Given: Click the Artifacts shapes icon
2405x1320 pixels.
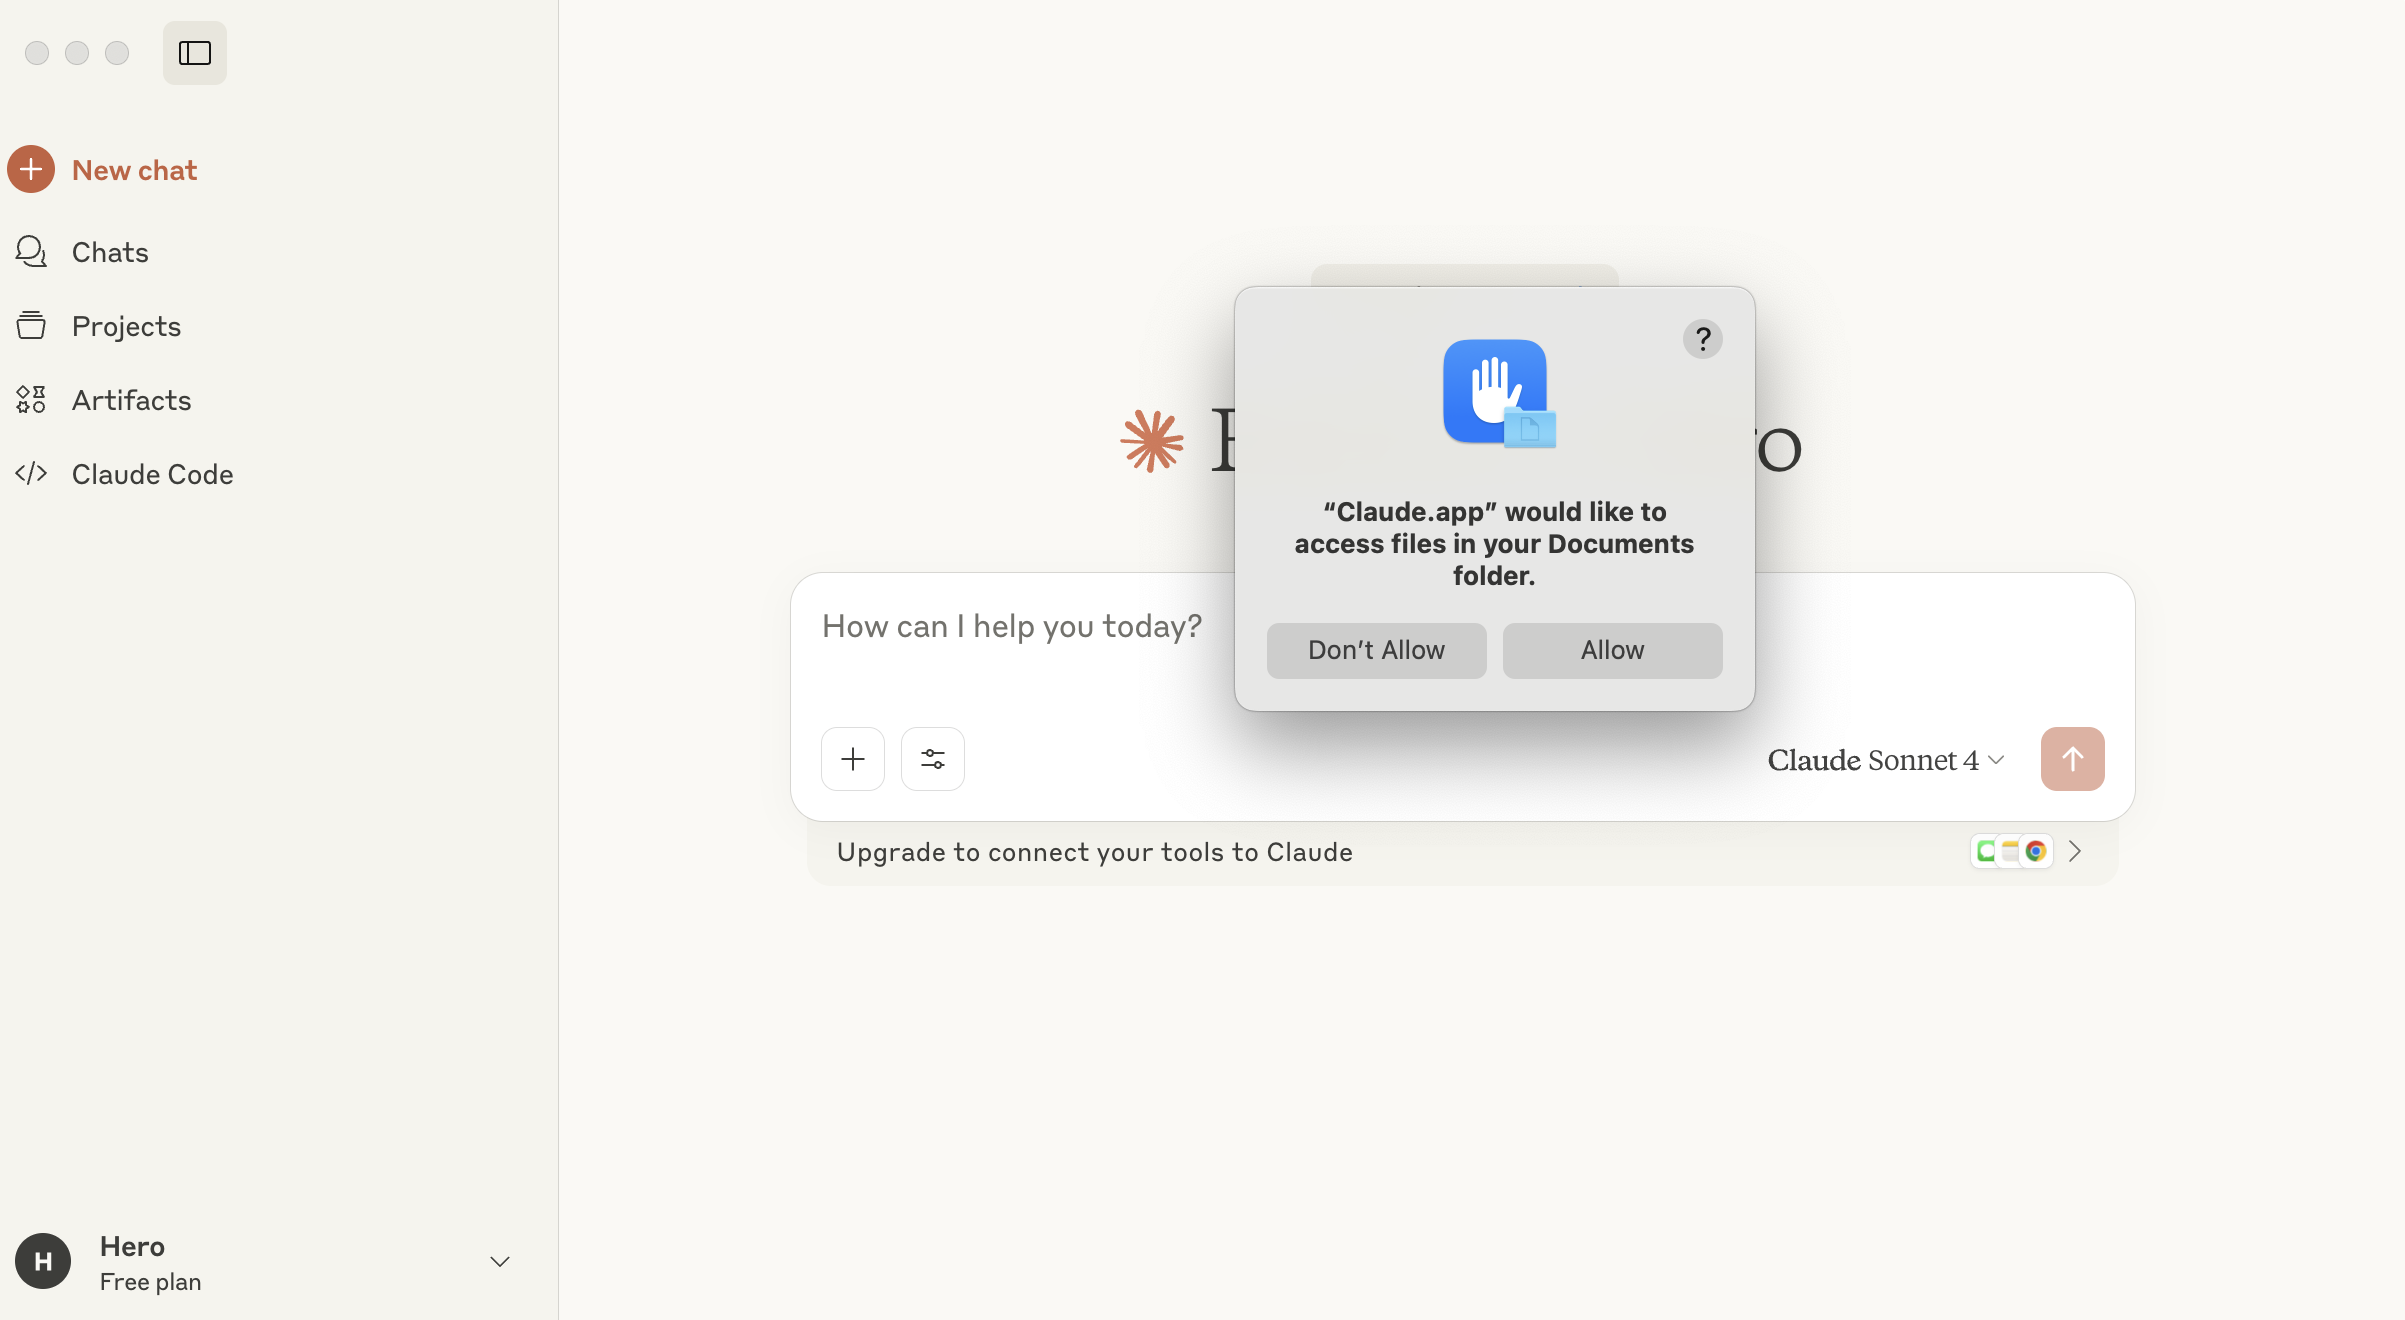Looking at the screenshot, I should pyautogui.click(x=31, y=400).
